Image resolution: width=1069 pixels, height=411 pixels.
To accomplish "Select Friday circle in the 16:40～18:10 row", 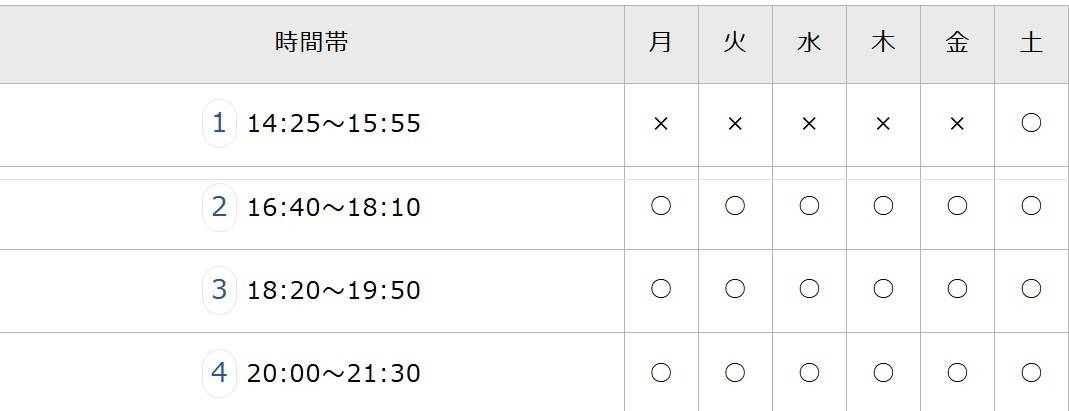I will pyautogui.click(x=957, y=207).
